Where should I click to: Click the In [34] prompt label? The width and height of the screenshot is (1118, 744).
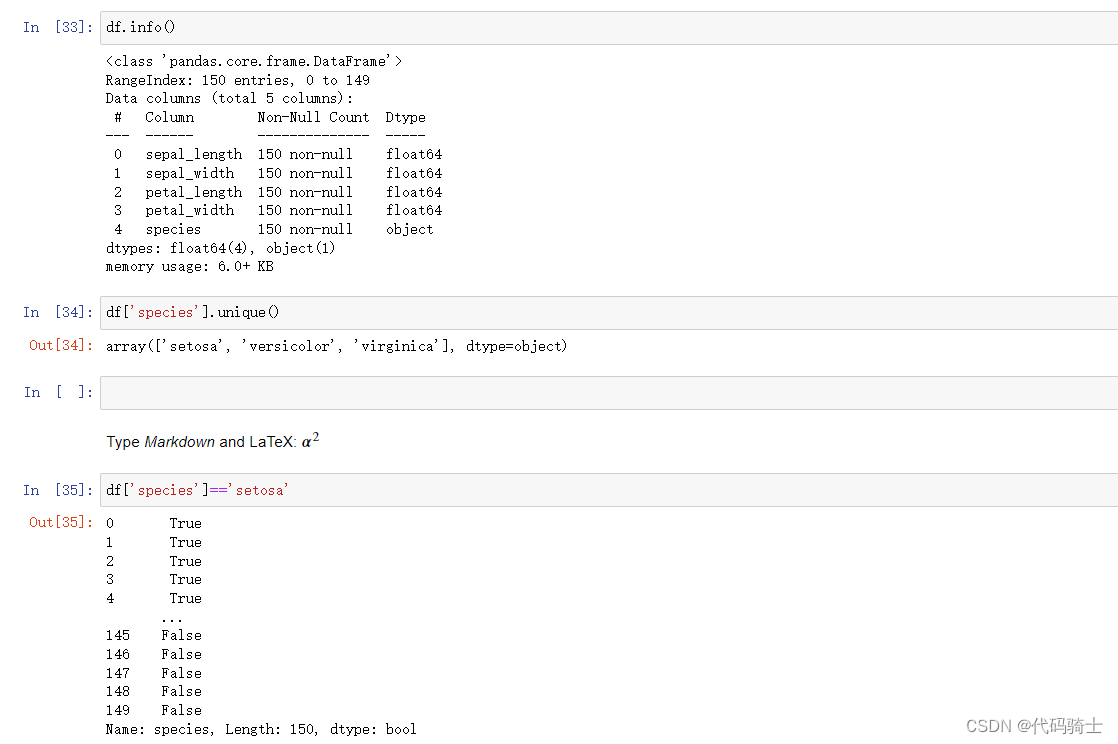pos(58,312)
